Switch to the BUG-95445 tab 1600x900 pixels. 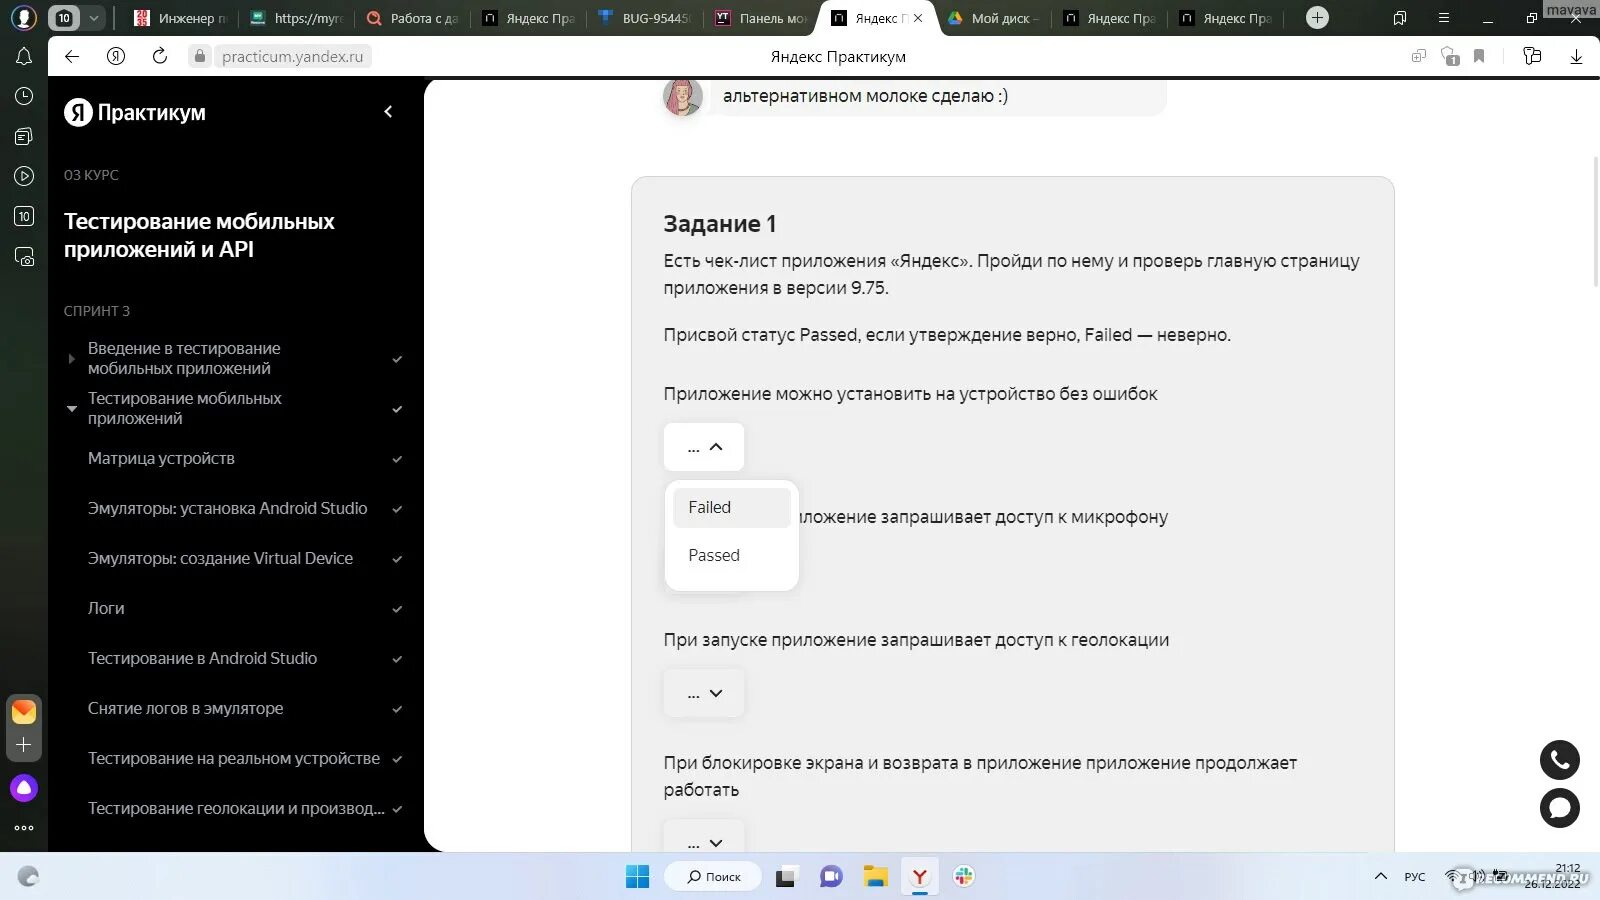pos(644,18)
